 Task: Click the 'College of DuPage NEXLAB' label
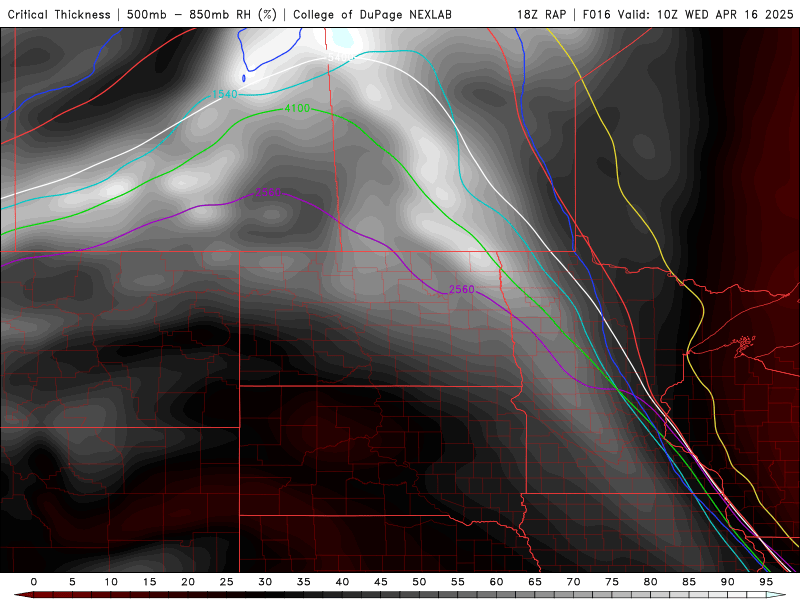click(x=372, y=14)
